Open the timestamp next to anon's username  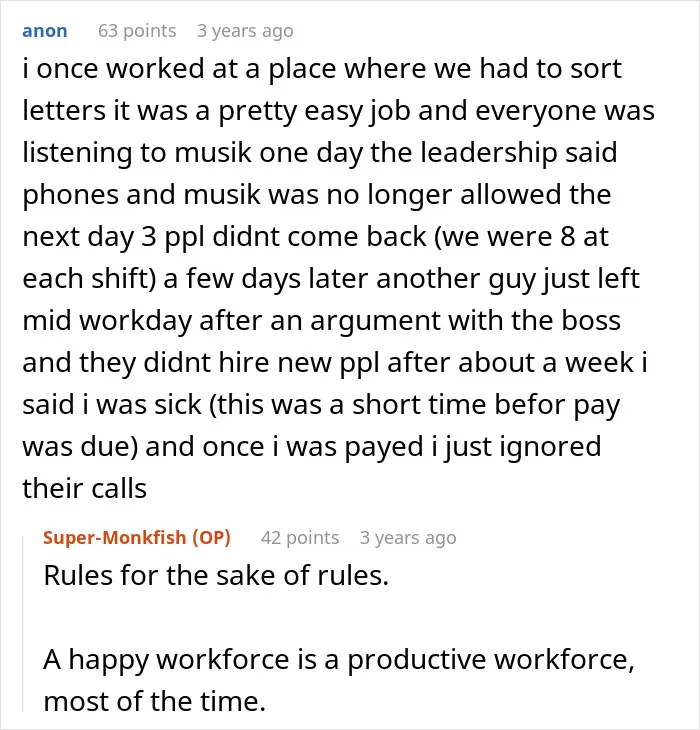[245, 31]
